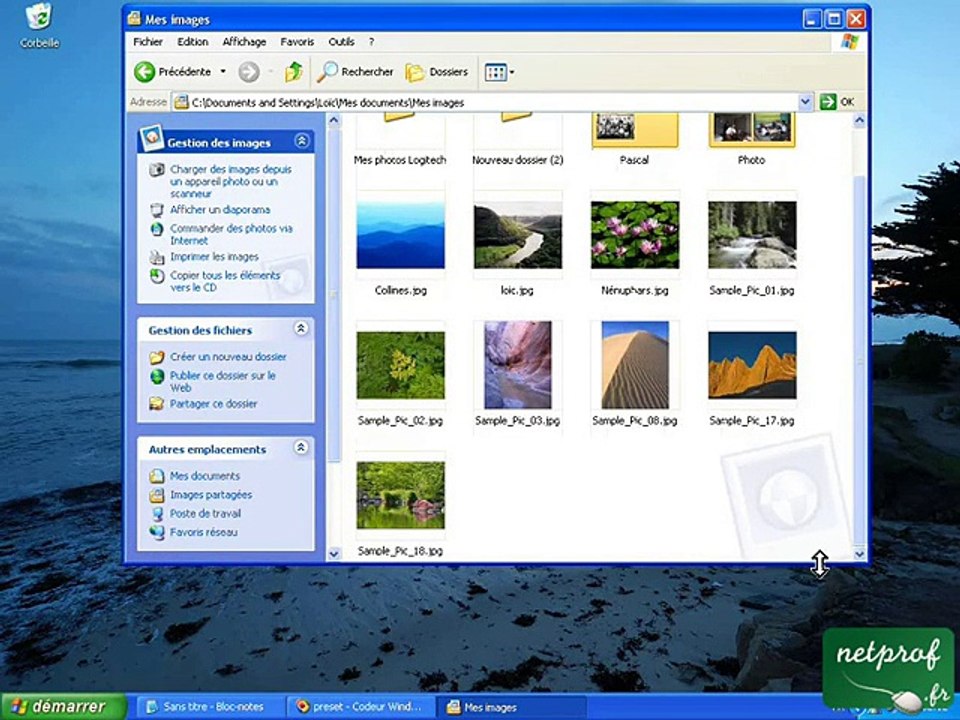Open the Edition menu
The height and width of the screenshot is (720, 960).
point(193,42)
